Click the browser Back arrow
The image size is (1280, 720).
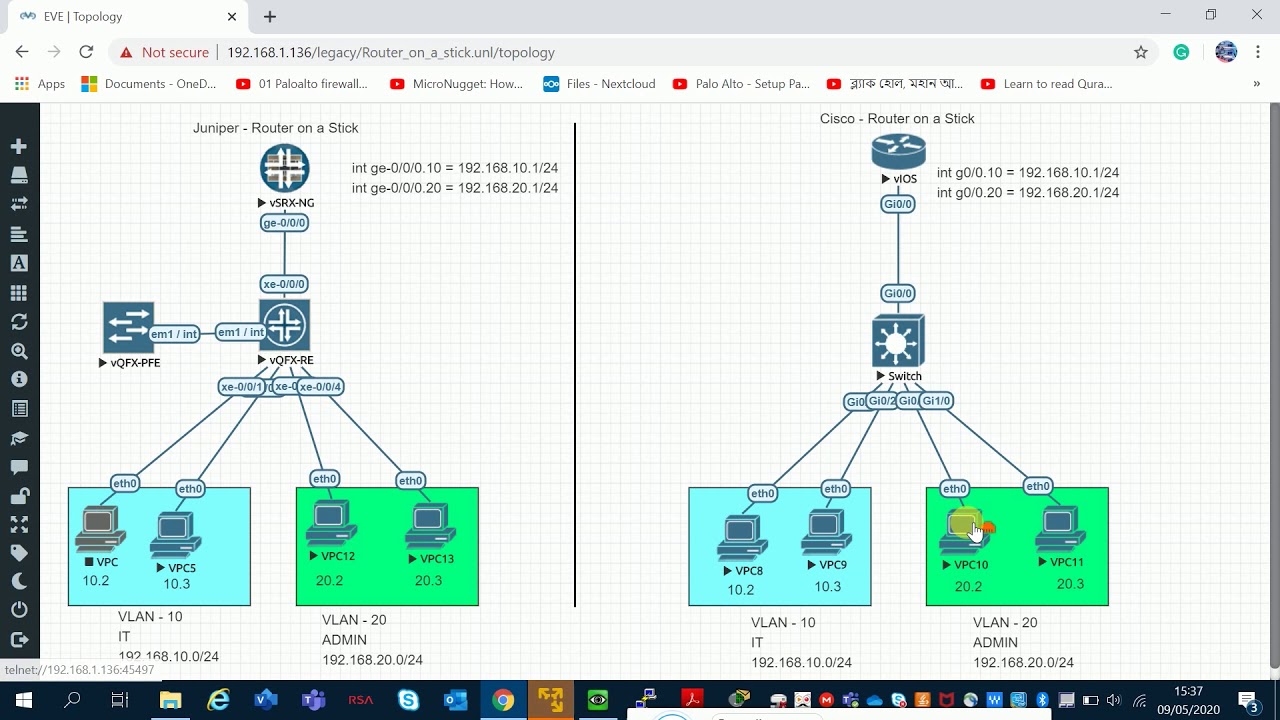(22, 52)
